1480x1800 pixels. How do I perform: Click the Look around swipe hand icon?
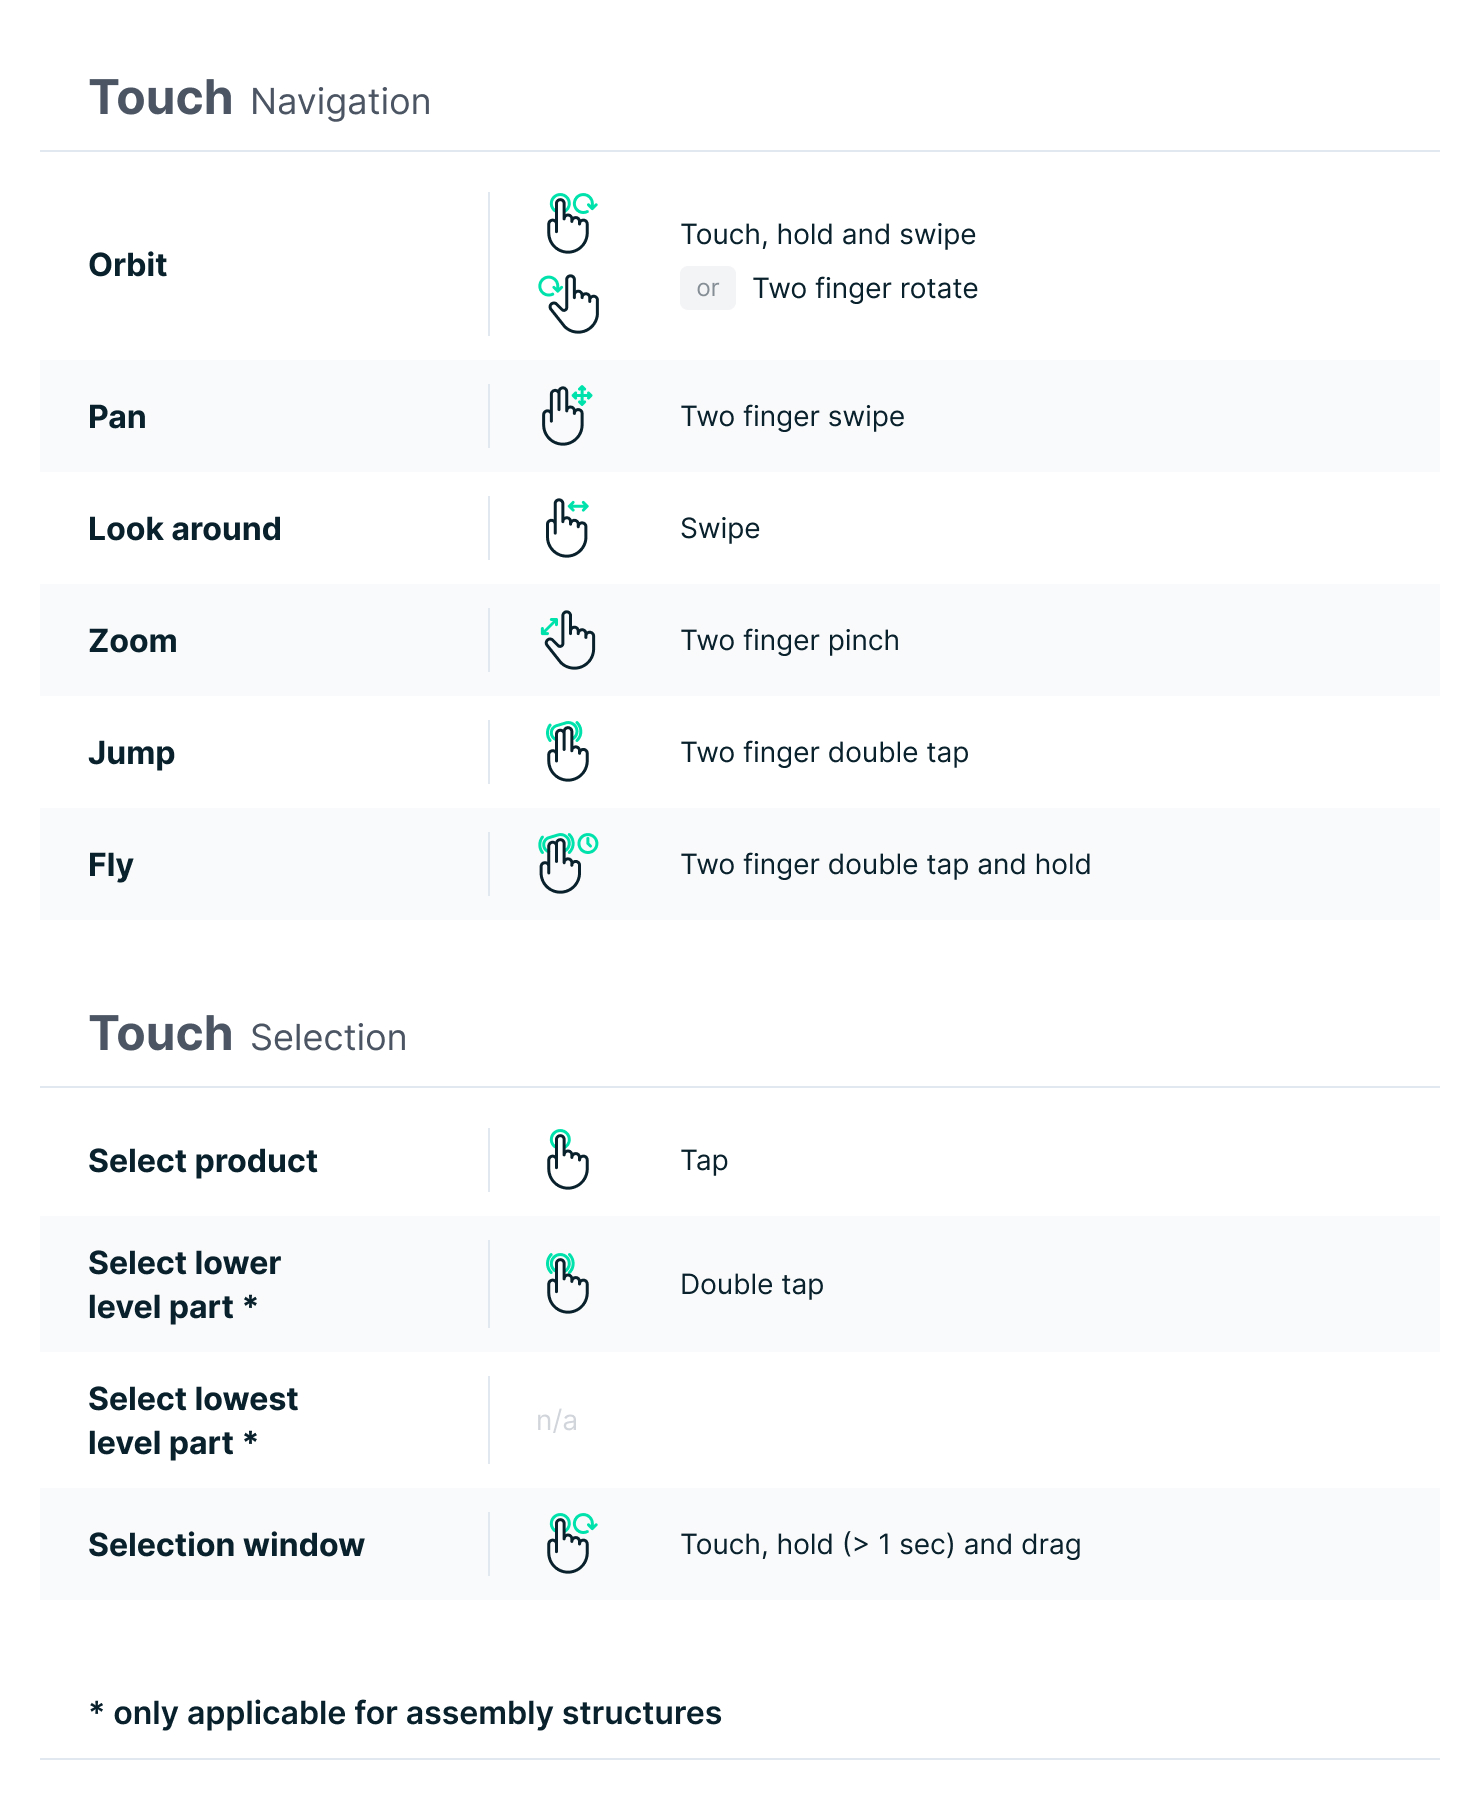tap(567, 528)
